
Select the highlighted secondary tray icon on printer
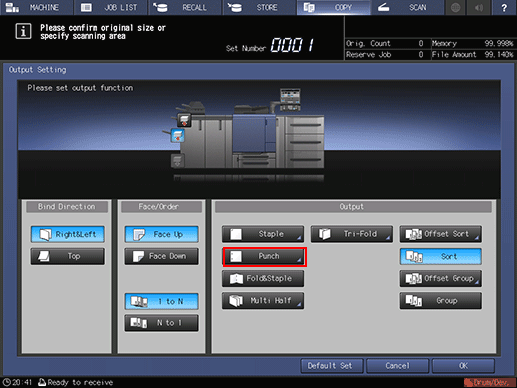coord(178,136)
